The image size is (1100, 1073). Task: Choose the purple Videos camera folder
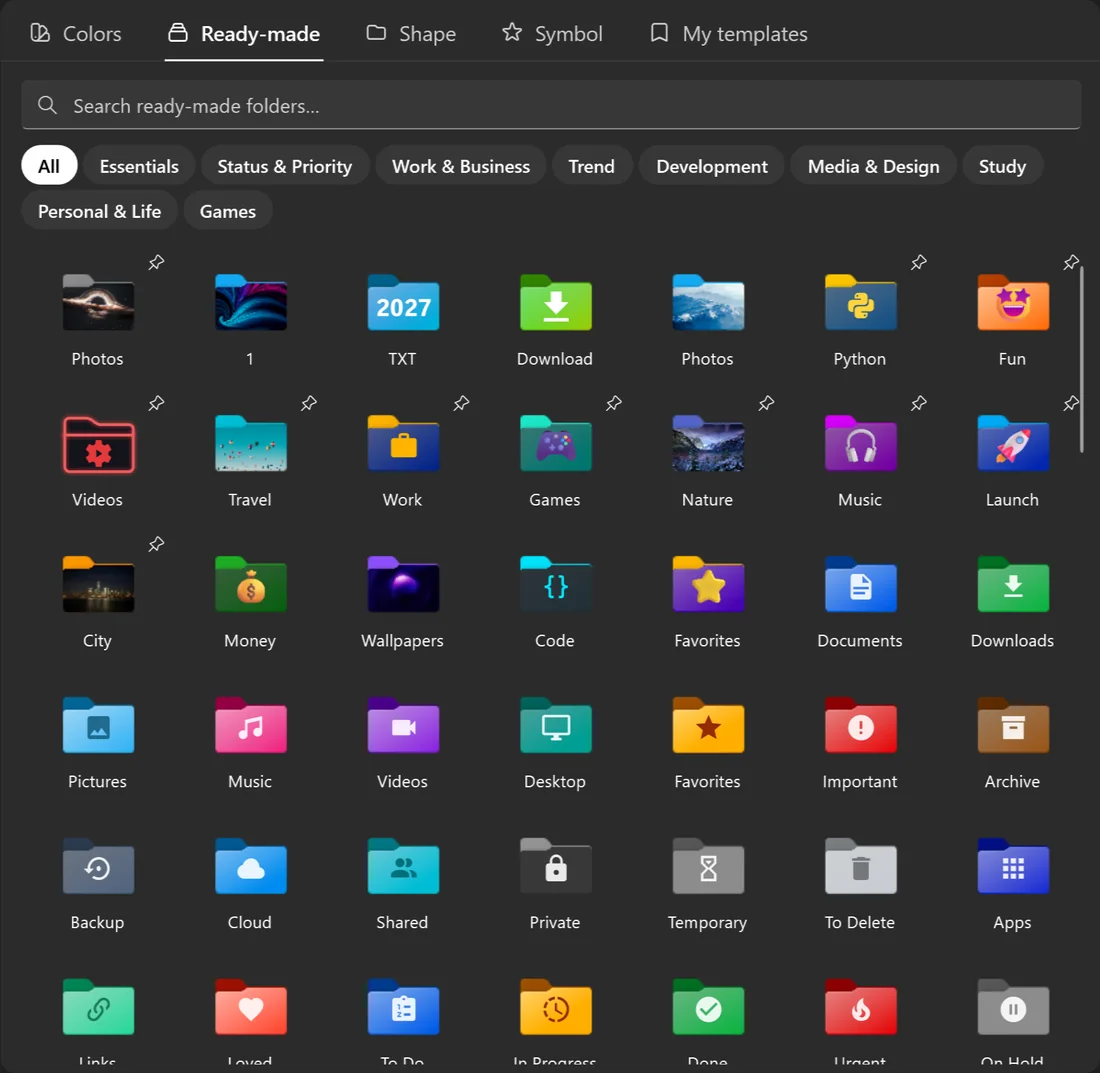(403, 727)
